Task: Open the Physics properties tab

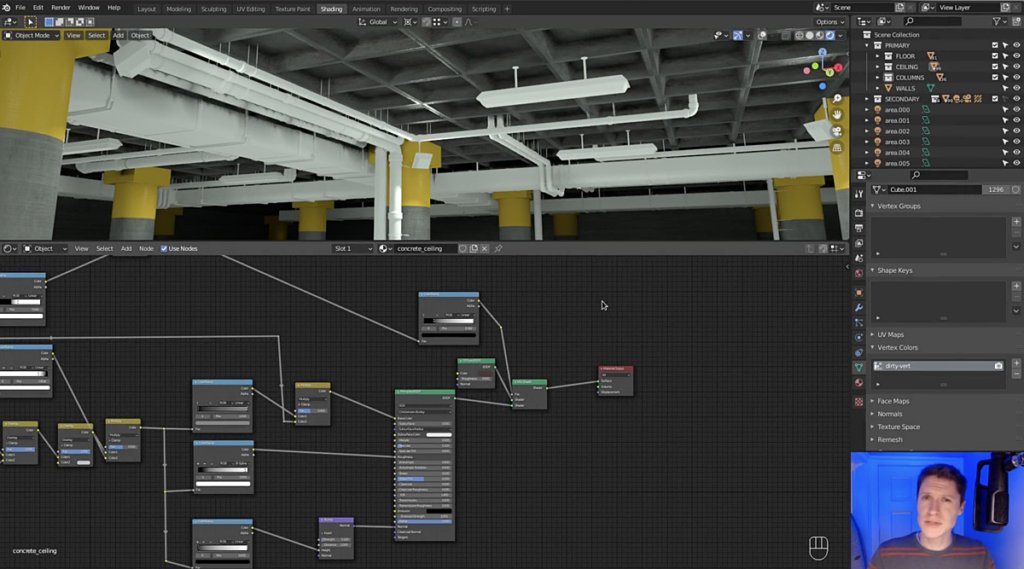Action: pos(859,338)
